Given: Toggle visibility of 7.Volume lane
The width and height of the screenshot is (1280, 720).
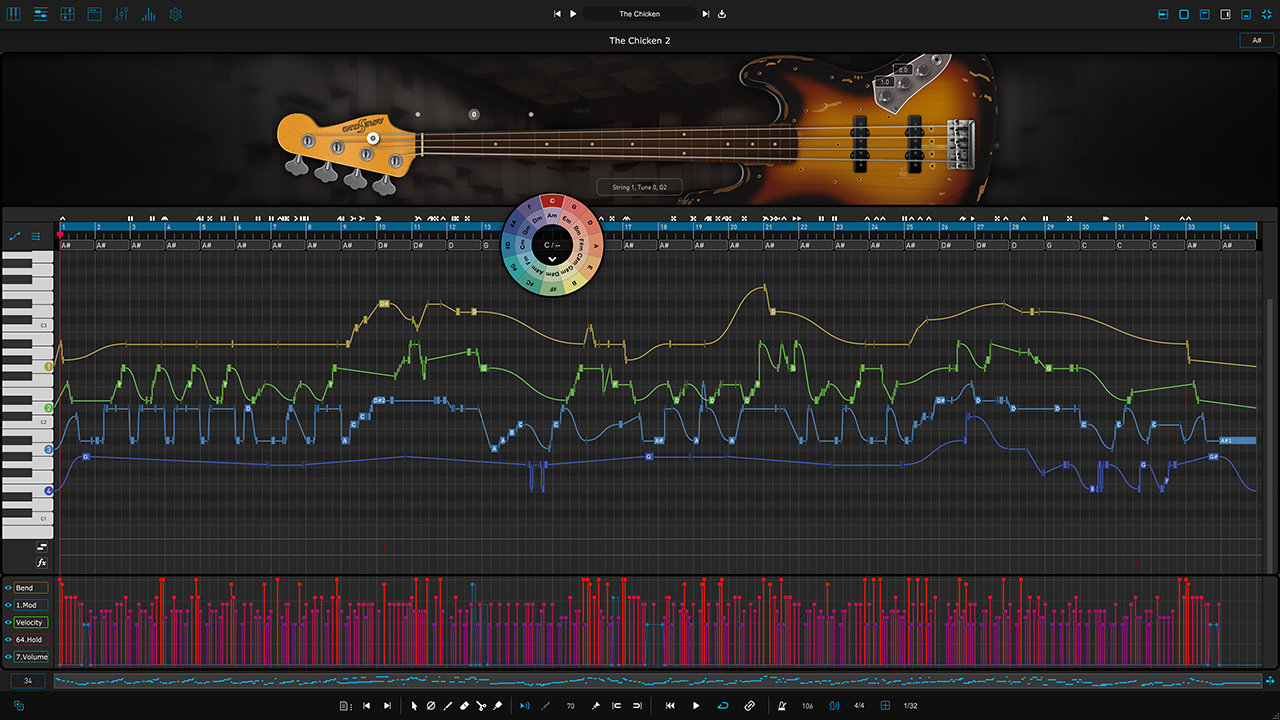Looking at the screenshot, I should [x=8, y=657].
